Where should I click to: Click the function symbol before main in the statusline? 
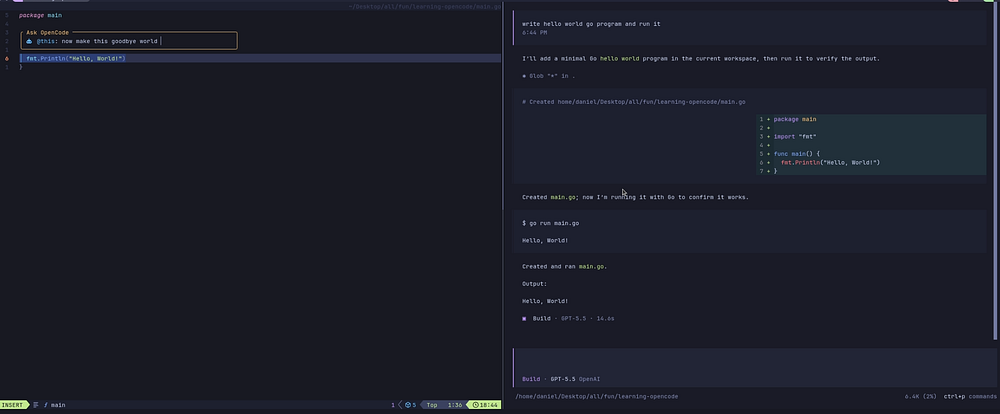(46, 405)
